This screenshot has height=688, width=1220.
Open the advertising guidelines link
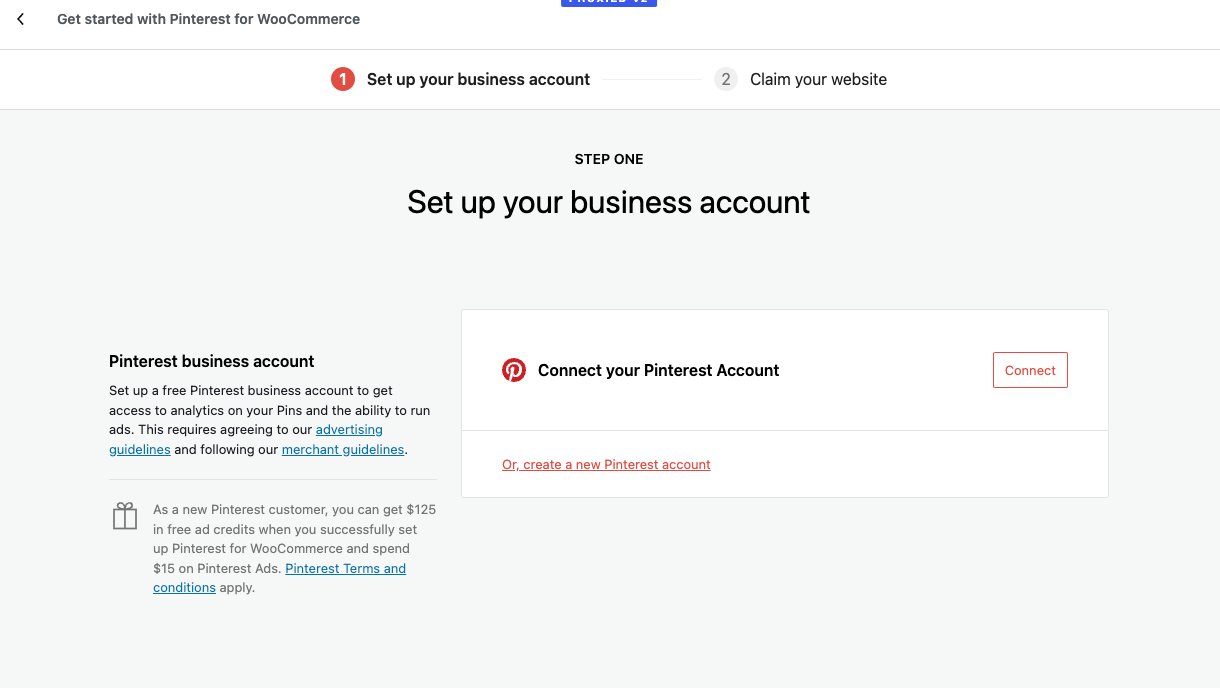(x=349, y=429)
